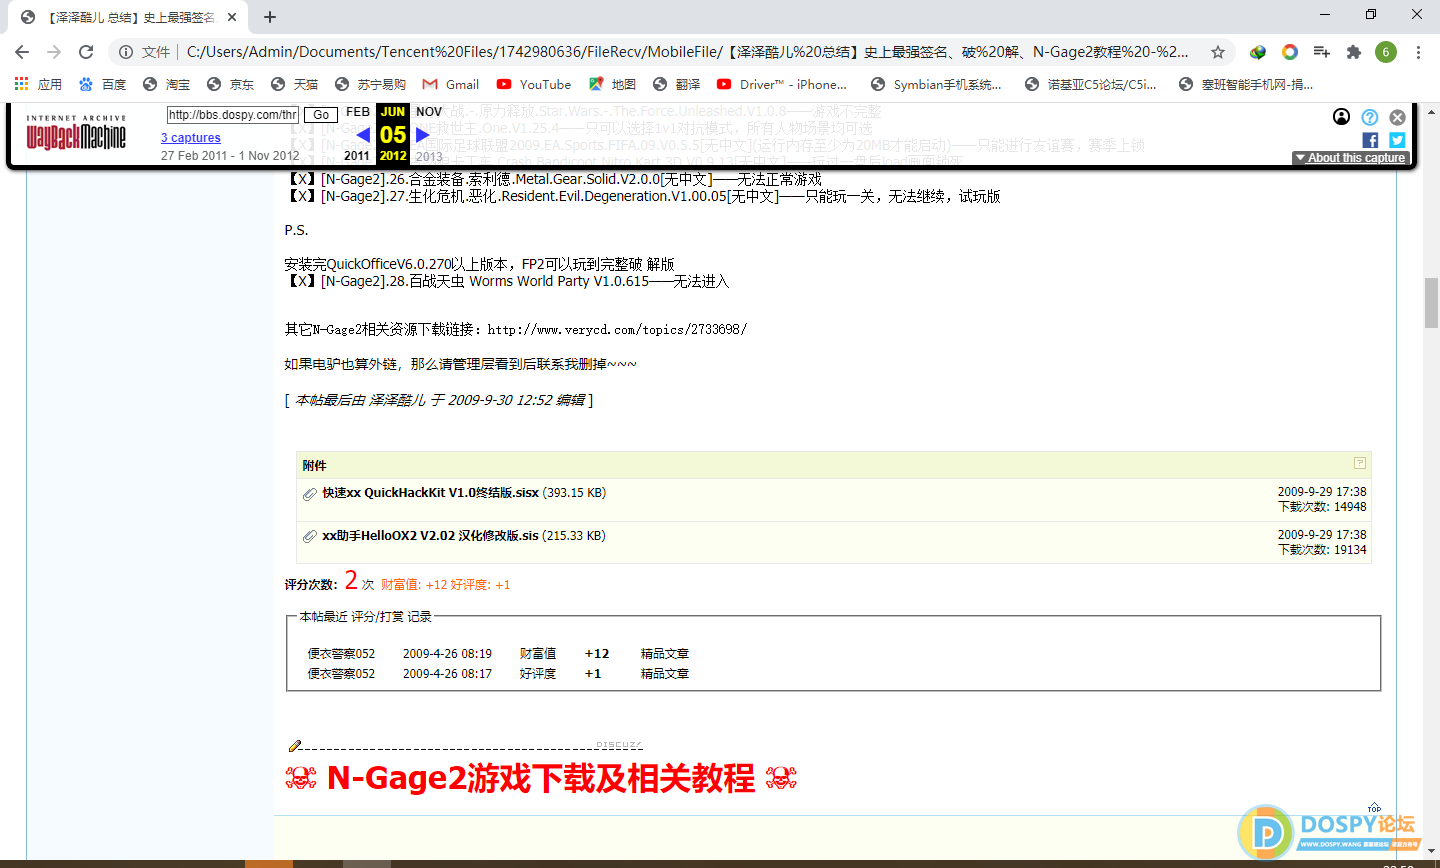Open the 苏宁易购 bookmark

(371, 84)
